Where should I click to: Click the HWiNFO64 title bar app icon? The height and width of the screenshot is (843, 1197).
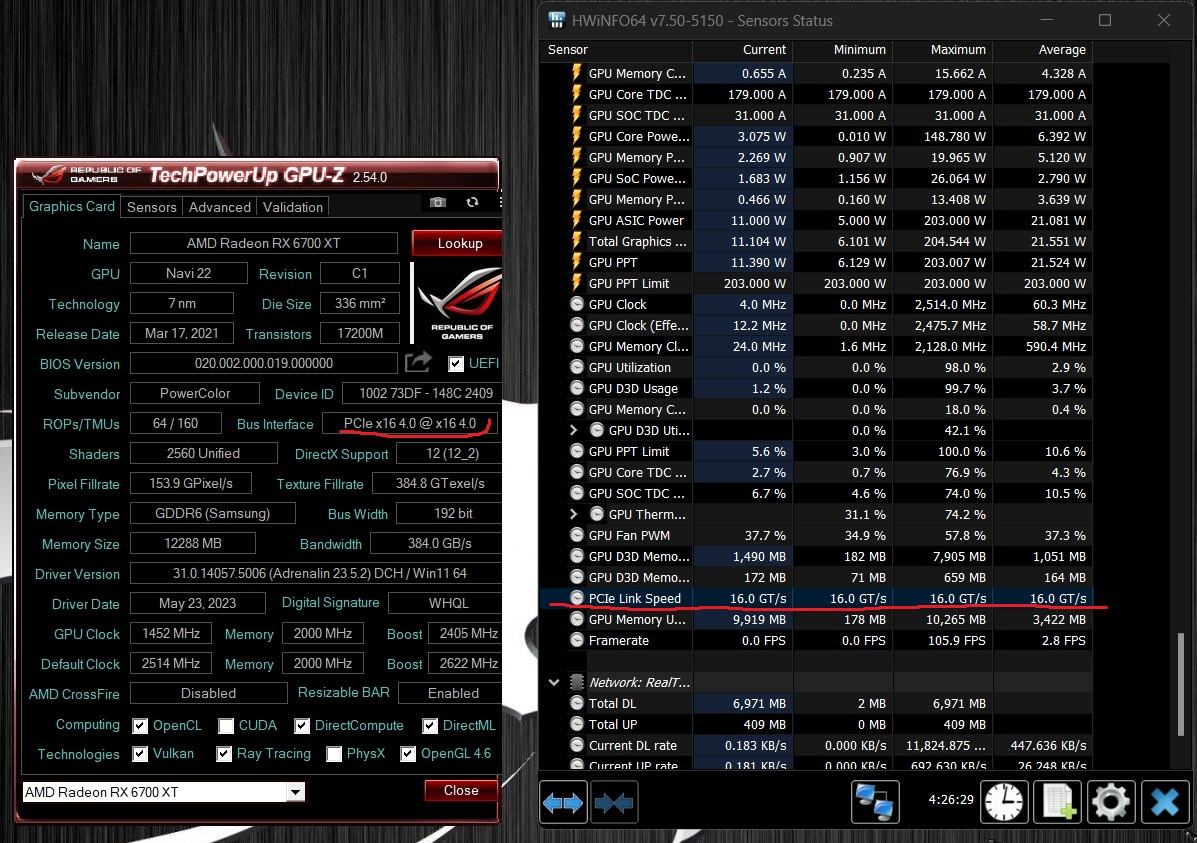tap(557, 20)
